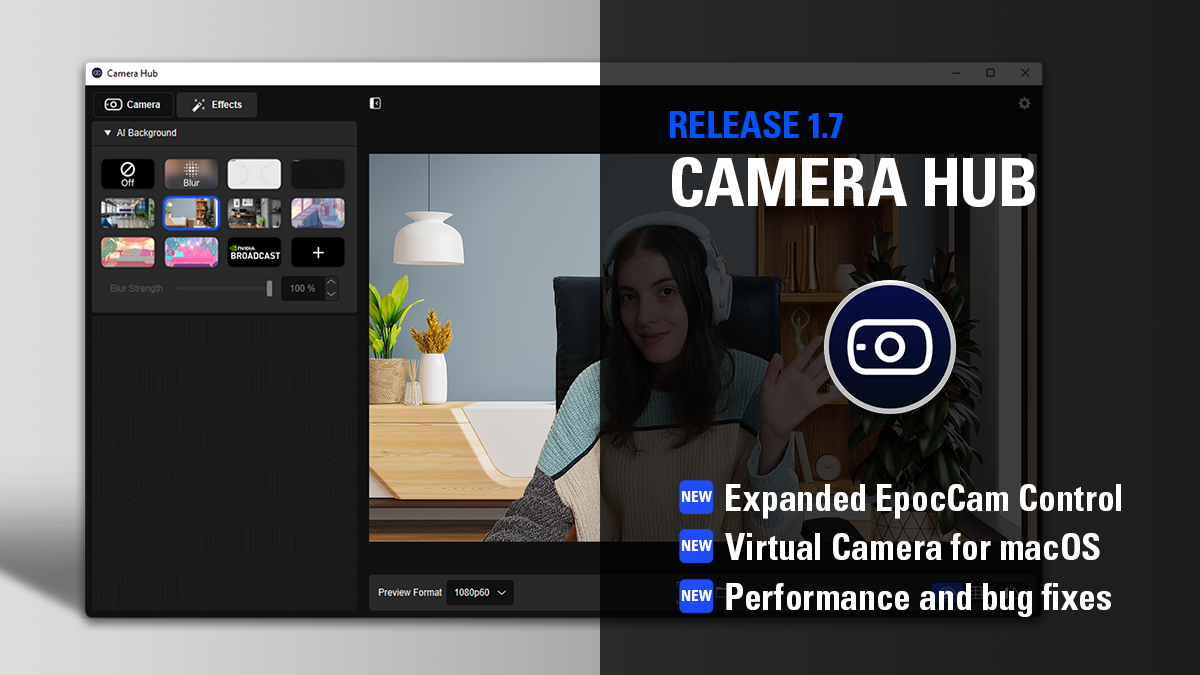Choose the NVIDIA Broadcast background

[x=255, y=252]
